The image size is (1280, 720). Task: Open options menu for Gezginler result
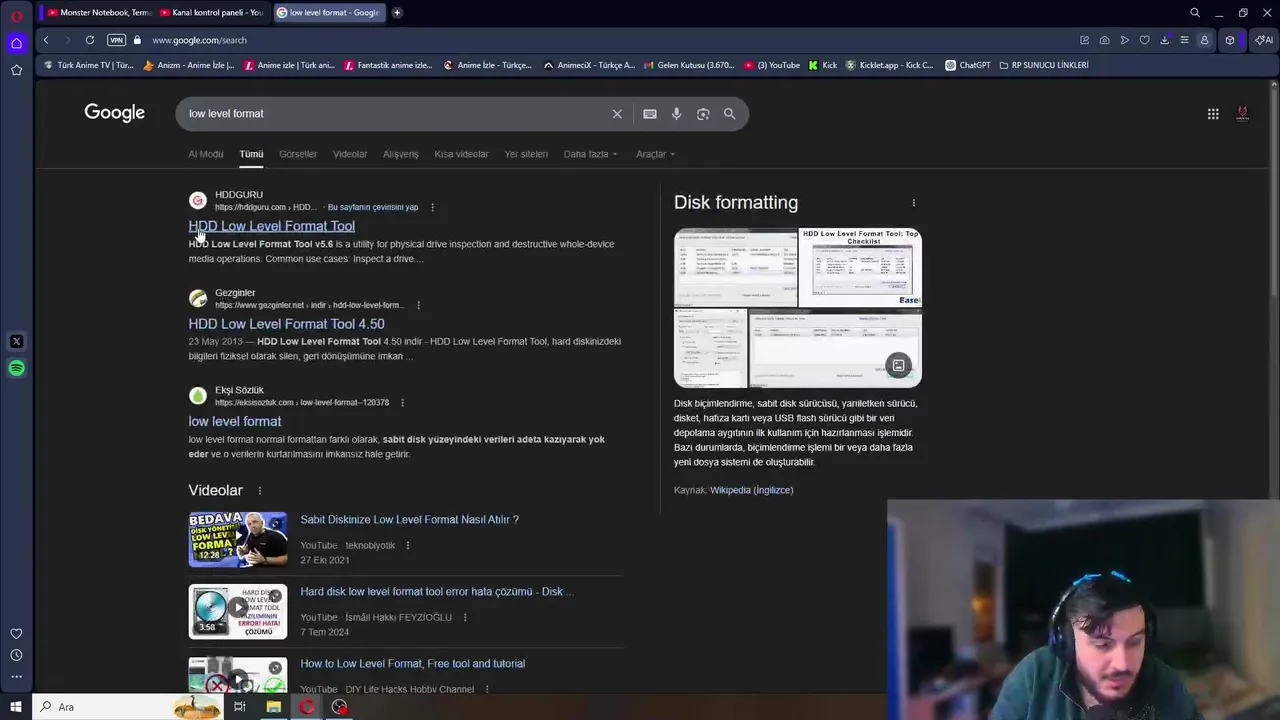pos(418,305)
